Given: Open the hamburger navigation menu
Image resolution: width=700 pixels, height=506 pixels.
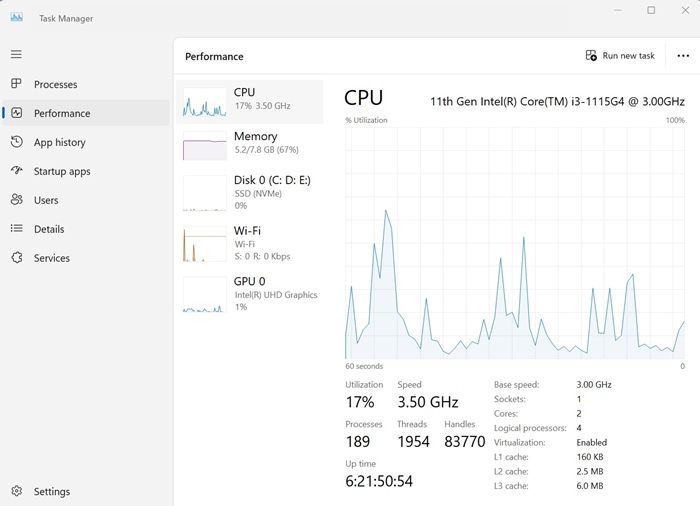Looking at the screenshot, I should pyautogui.click(x=16, y=54).
